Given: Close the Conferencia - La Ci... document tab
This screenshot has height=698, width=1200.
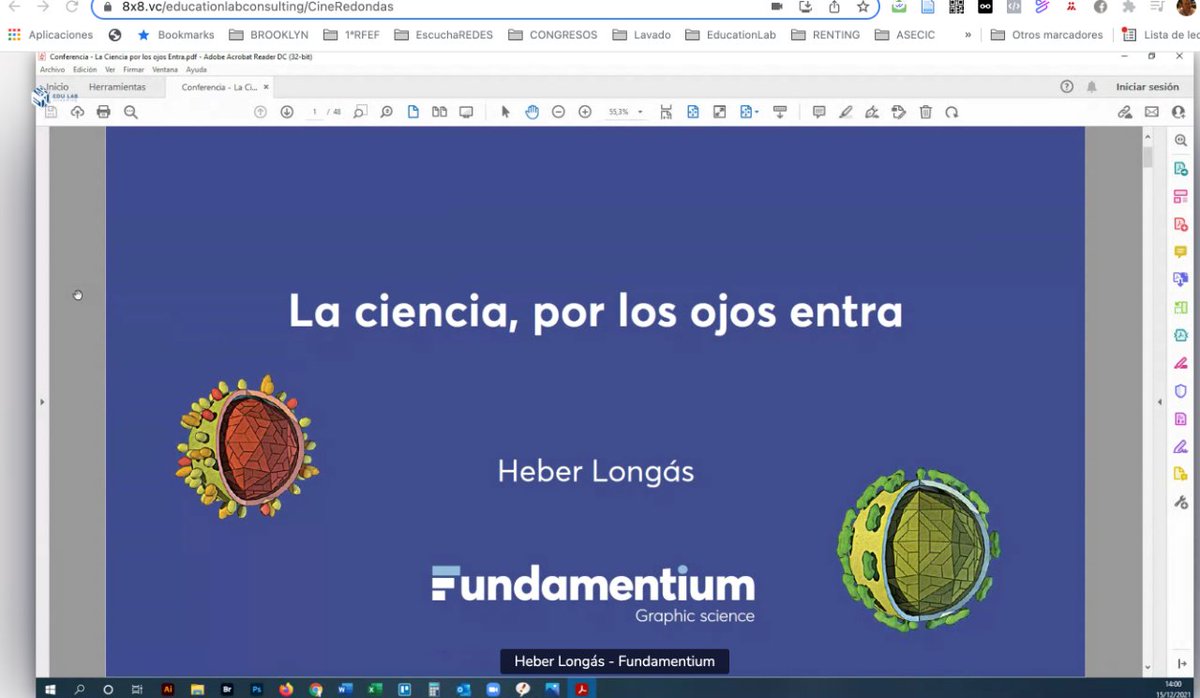Looking at the screenshot, I should coord(266,87).
